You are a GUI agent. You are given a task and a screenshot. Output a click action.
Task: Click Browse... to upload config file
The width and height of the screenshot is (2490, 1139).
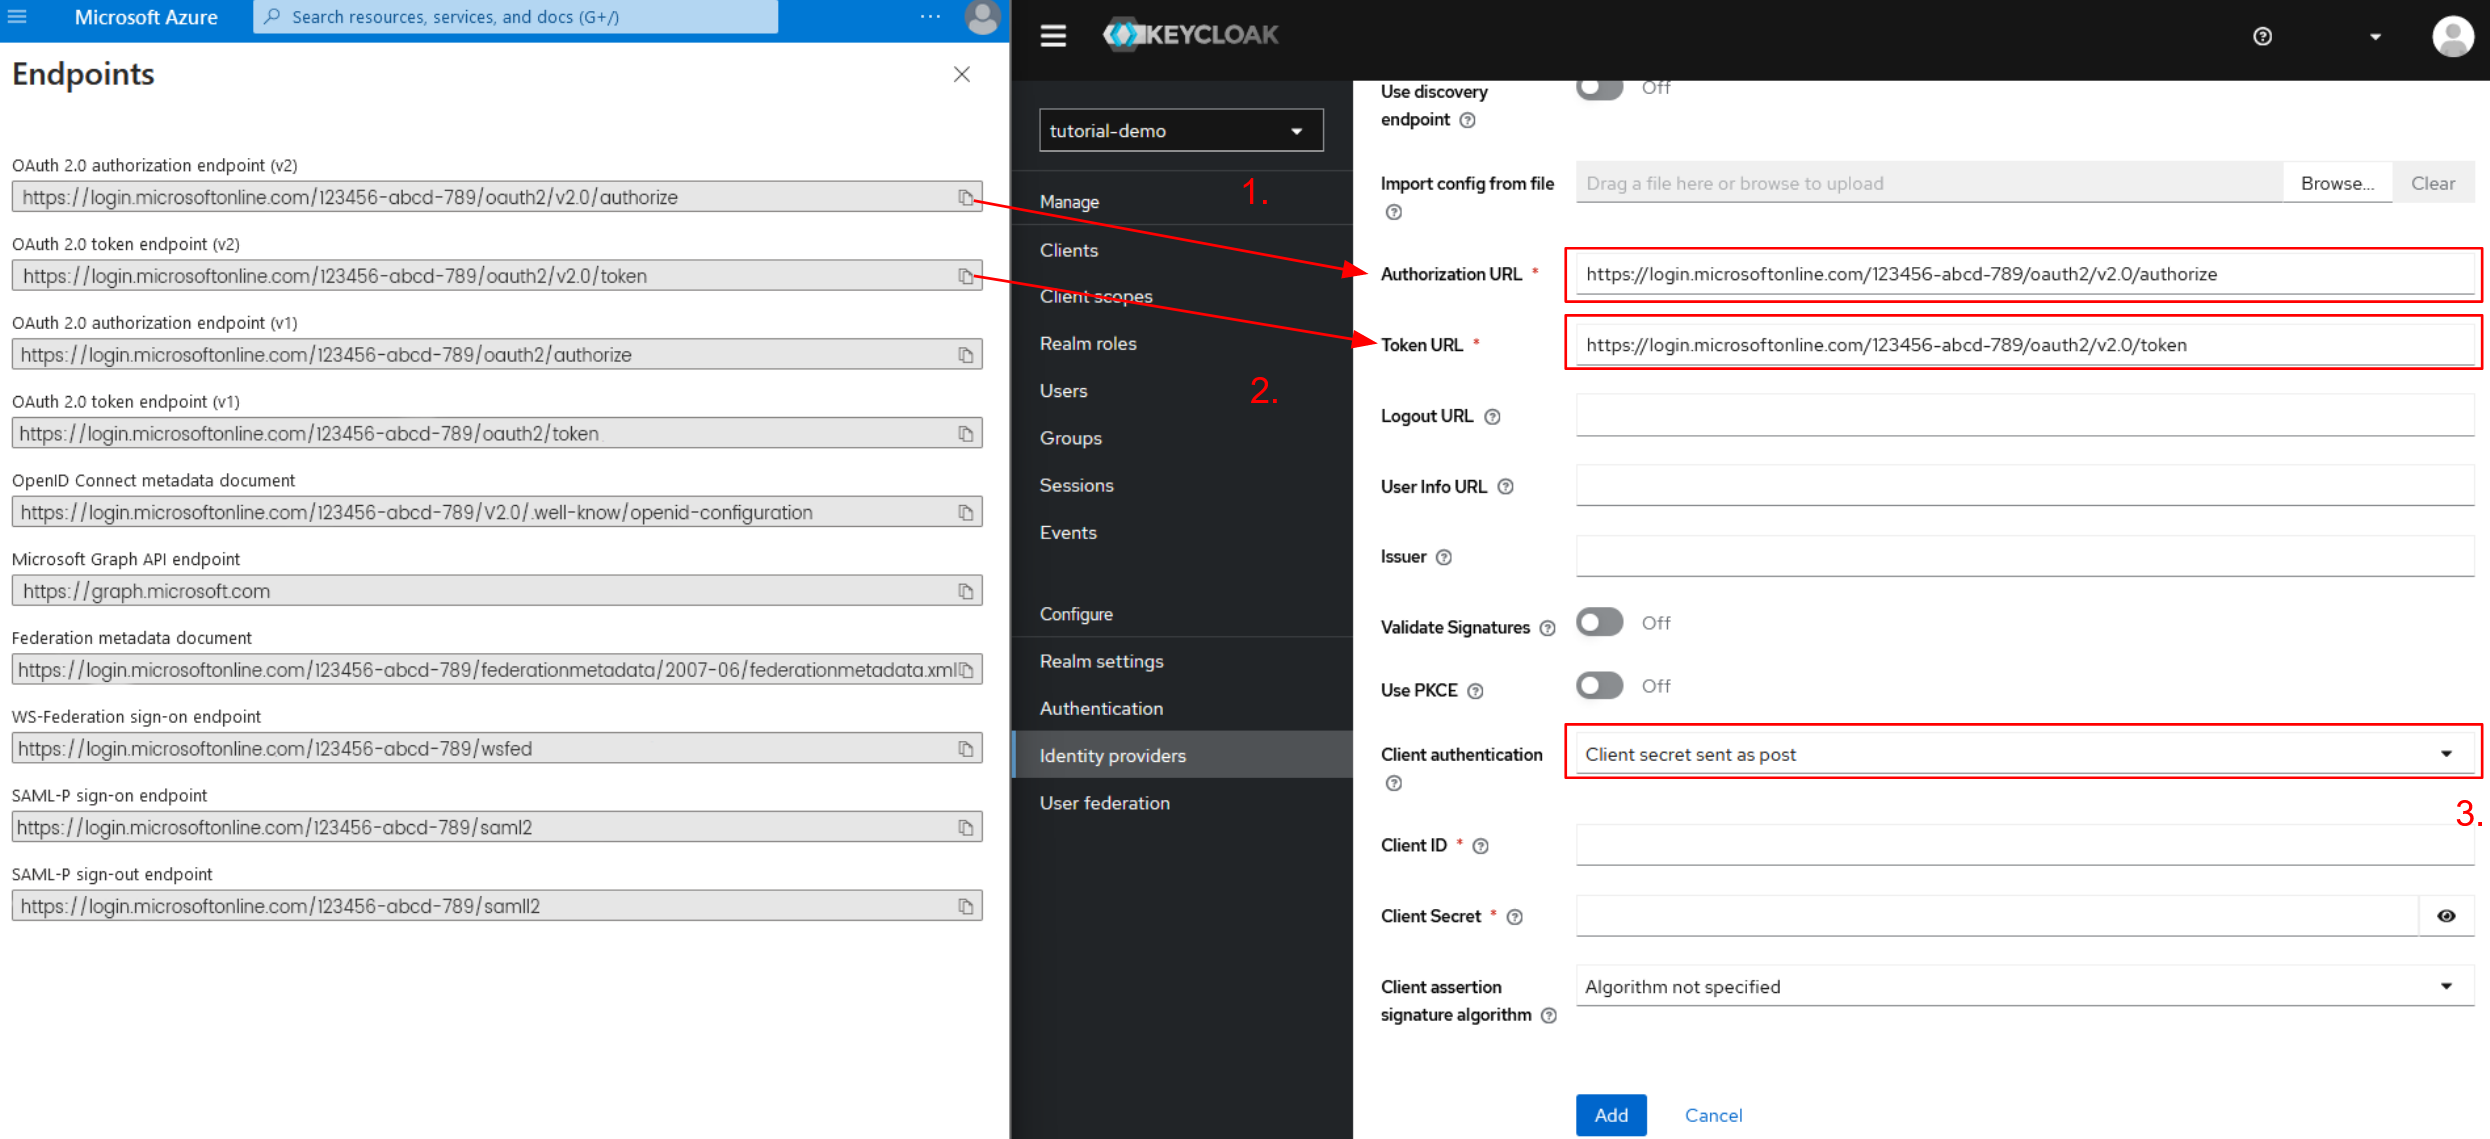2337,183
